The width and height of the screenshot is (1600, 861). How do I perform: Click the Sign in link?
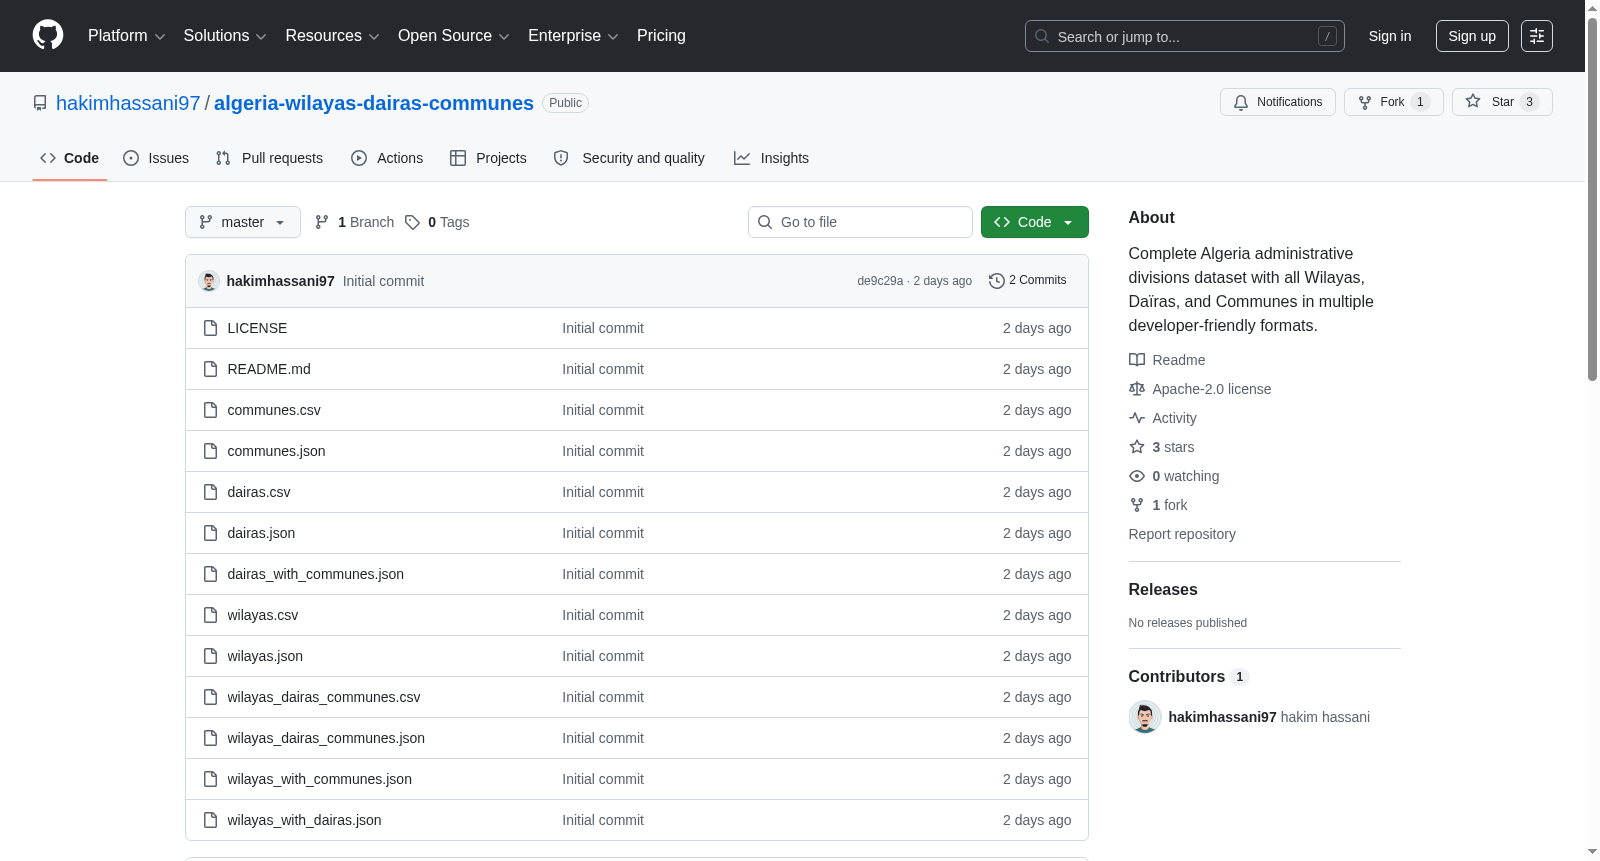click(x=1390, y=36)
